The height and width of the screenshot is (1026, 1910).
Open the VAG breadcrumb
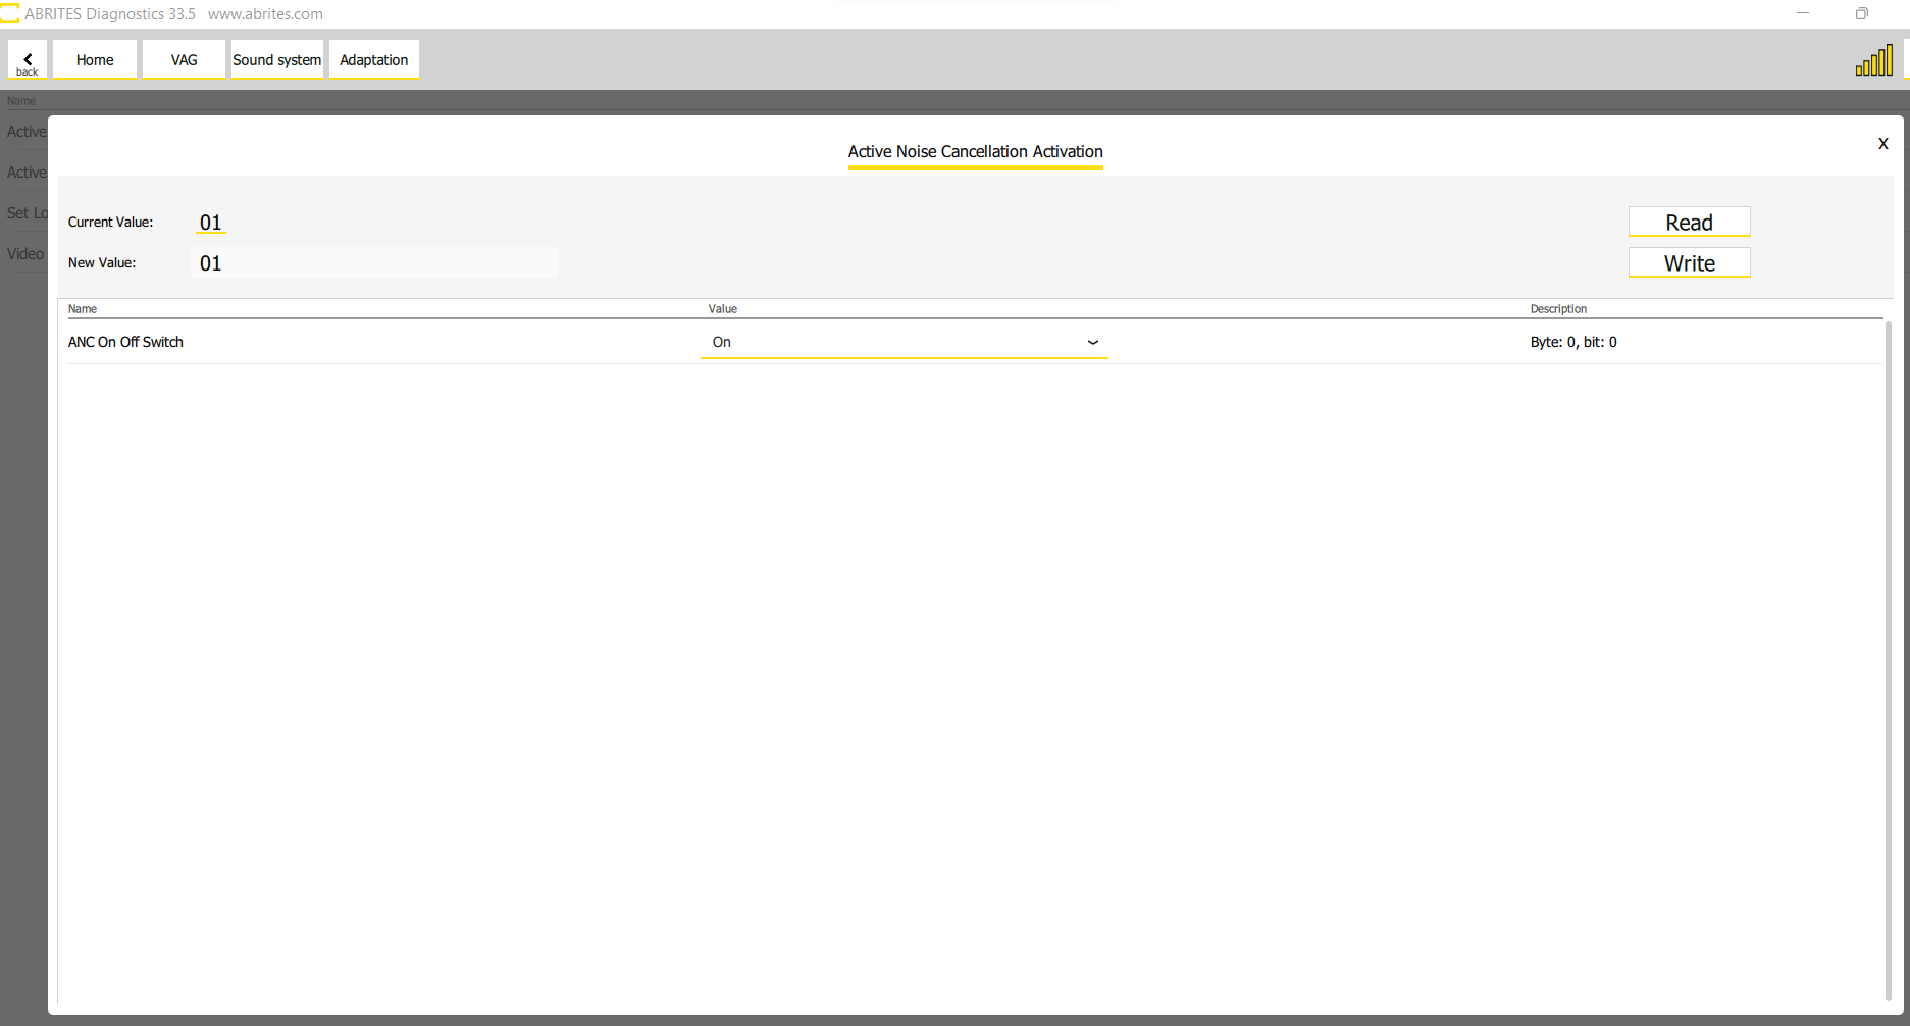point(184,60)
